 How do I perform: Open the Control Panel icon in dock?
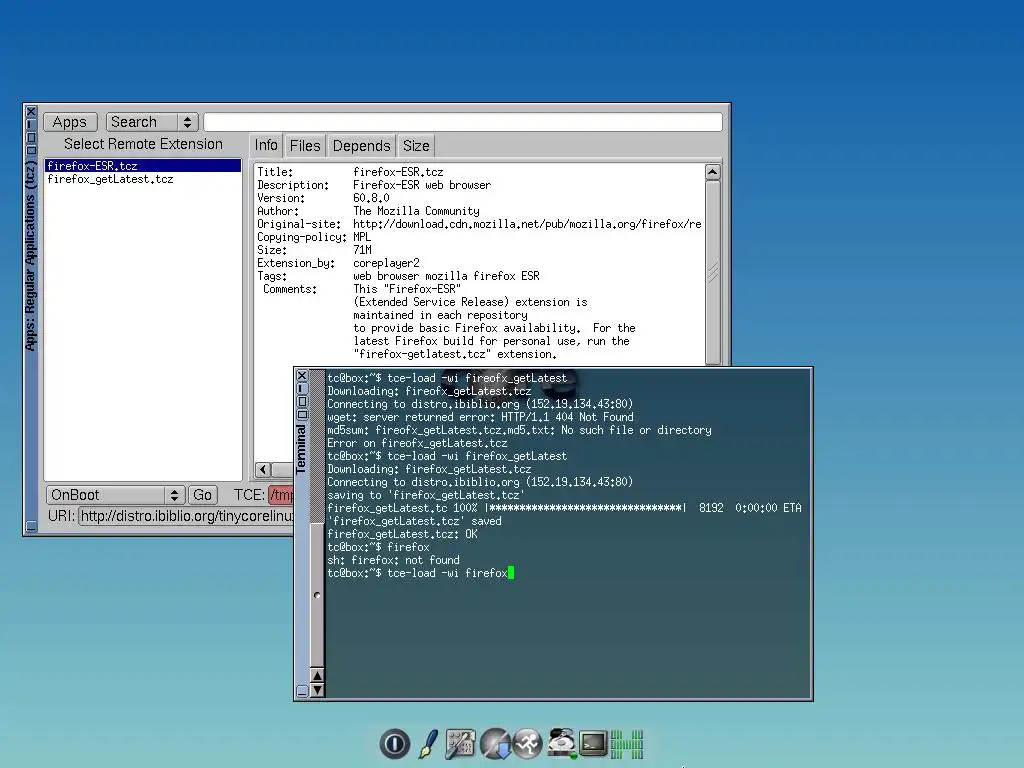[x=460, y=743]
